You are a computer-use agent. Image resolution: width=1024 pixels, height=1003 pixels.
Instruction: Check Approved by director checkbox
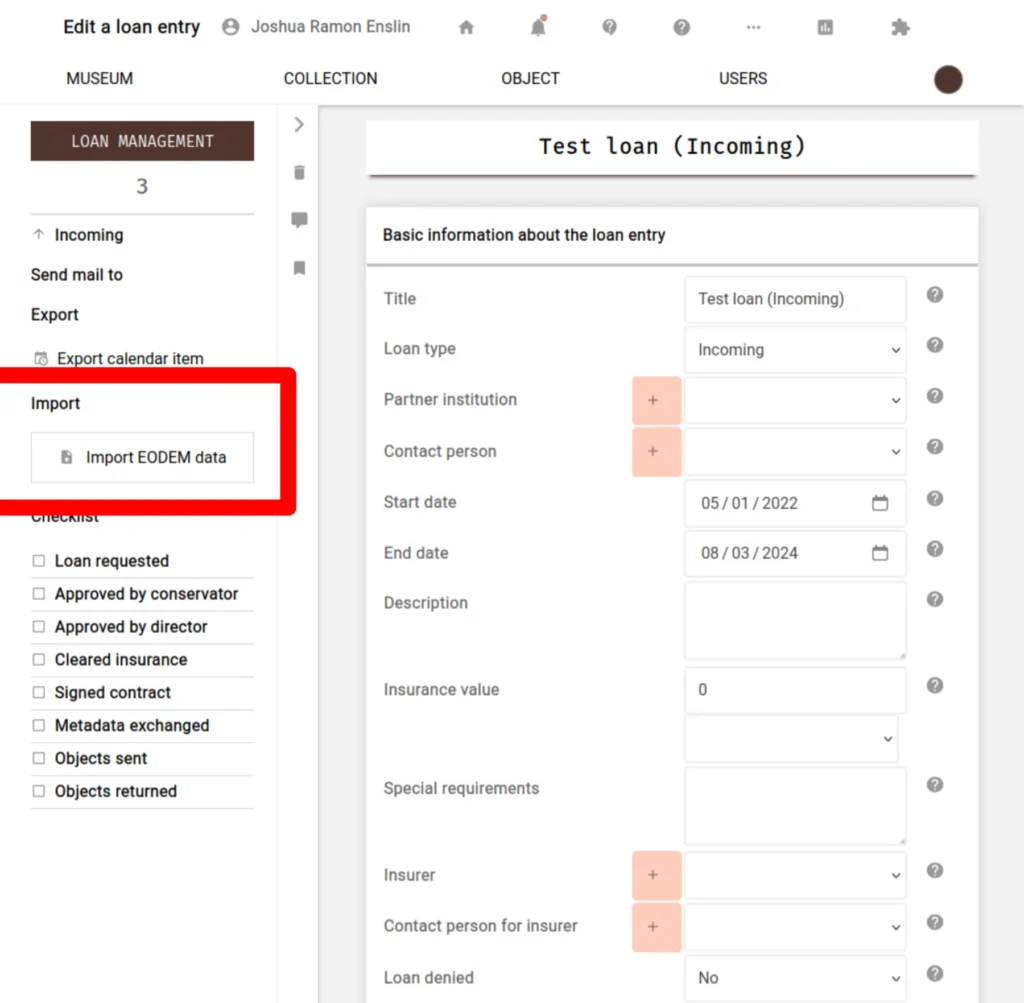coord(39,627)
